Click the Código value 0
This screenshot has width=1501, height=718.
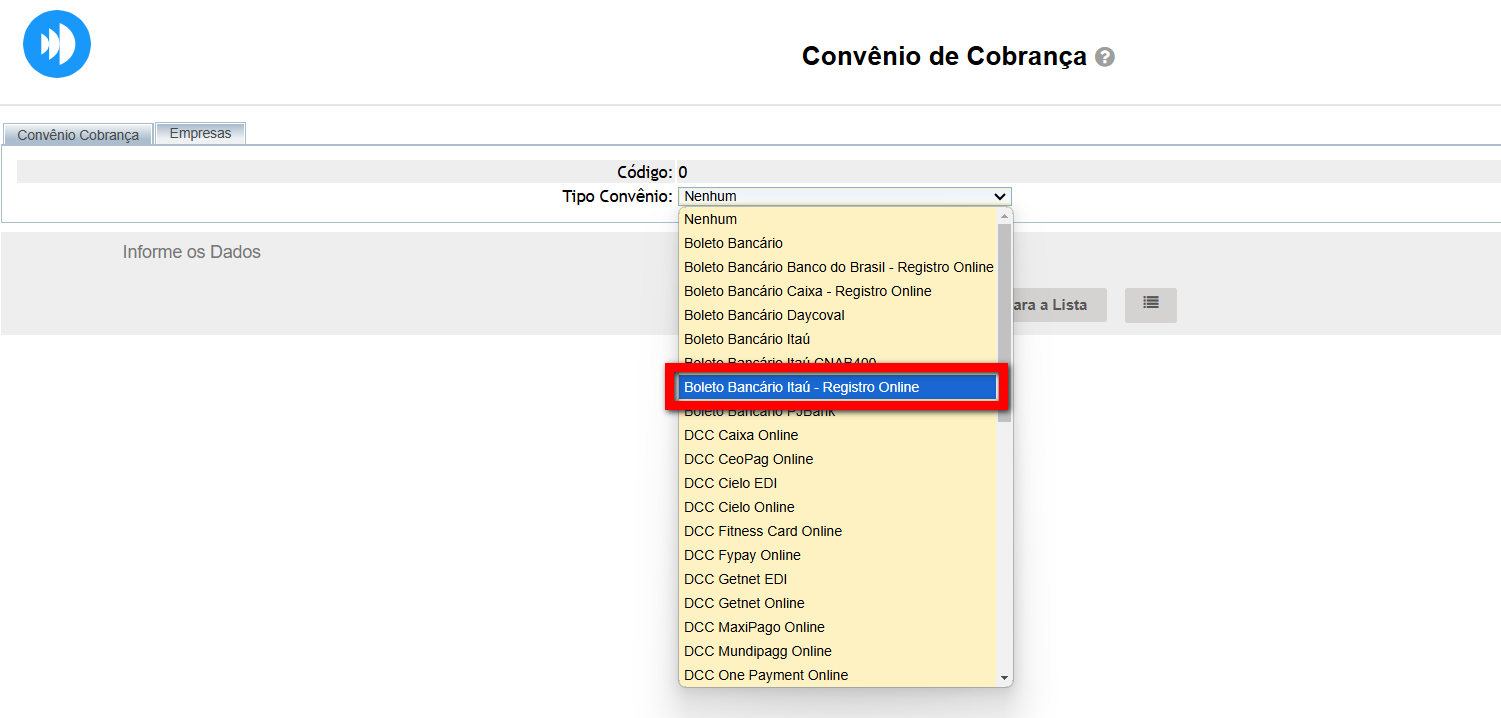tap(683, 172)
